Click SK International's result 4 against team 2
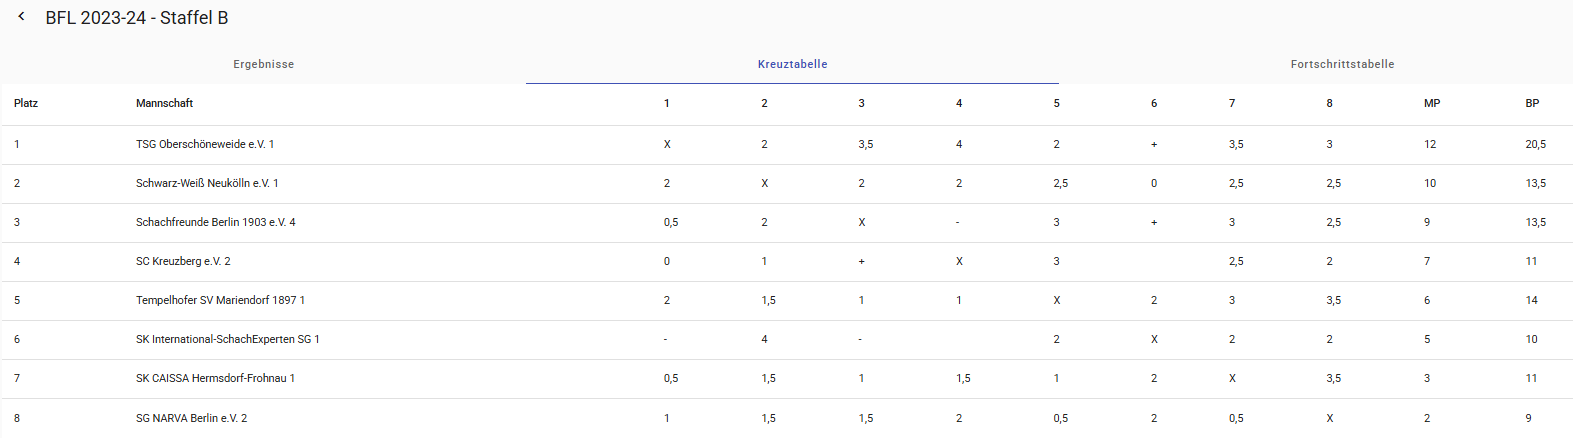This screenshot has height=438, width=1573. point(764,339)
